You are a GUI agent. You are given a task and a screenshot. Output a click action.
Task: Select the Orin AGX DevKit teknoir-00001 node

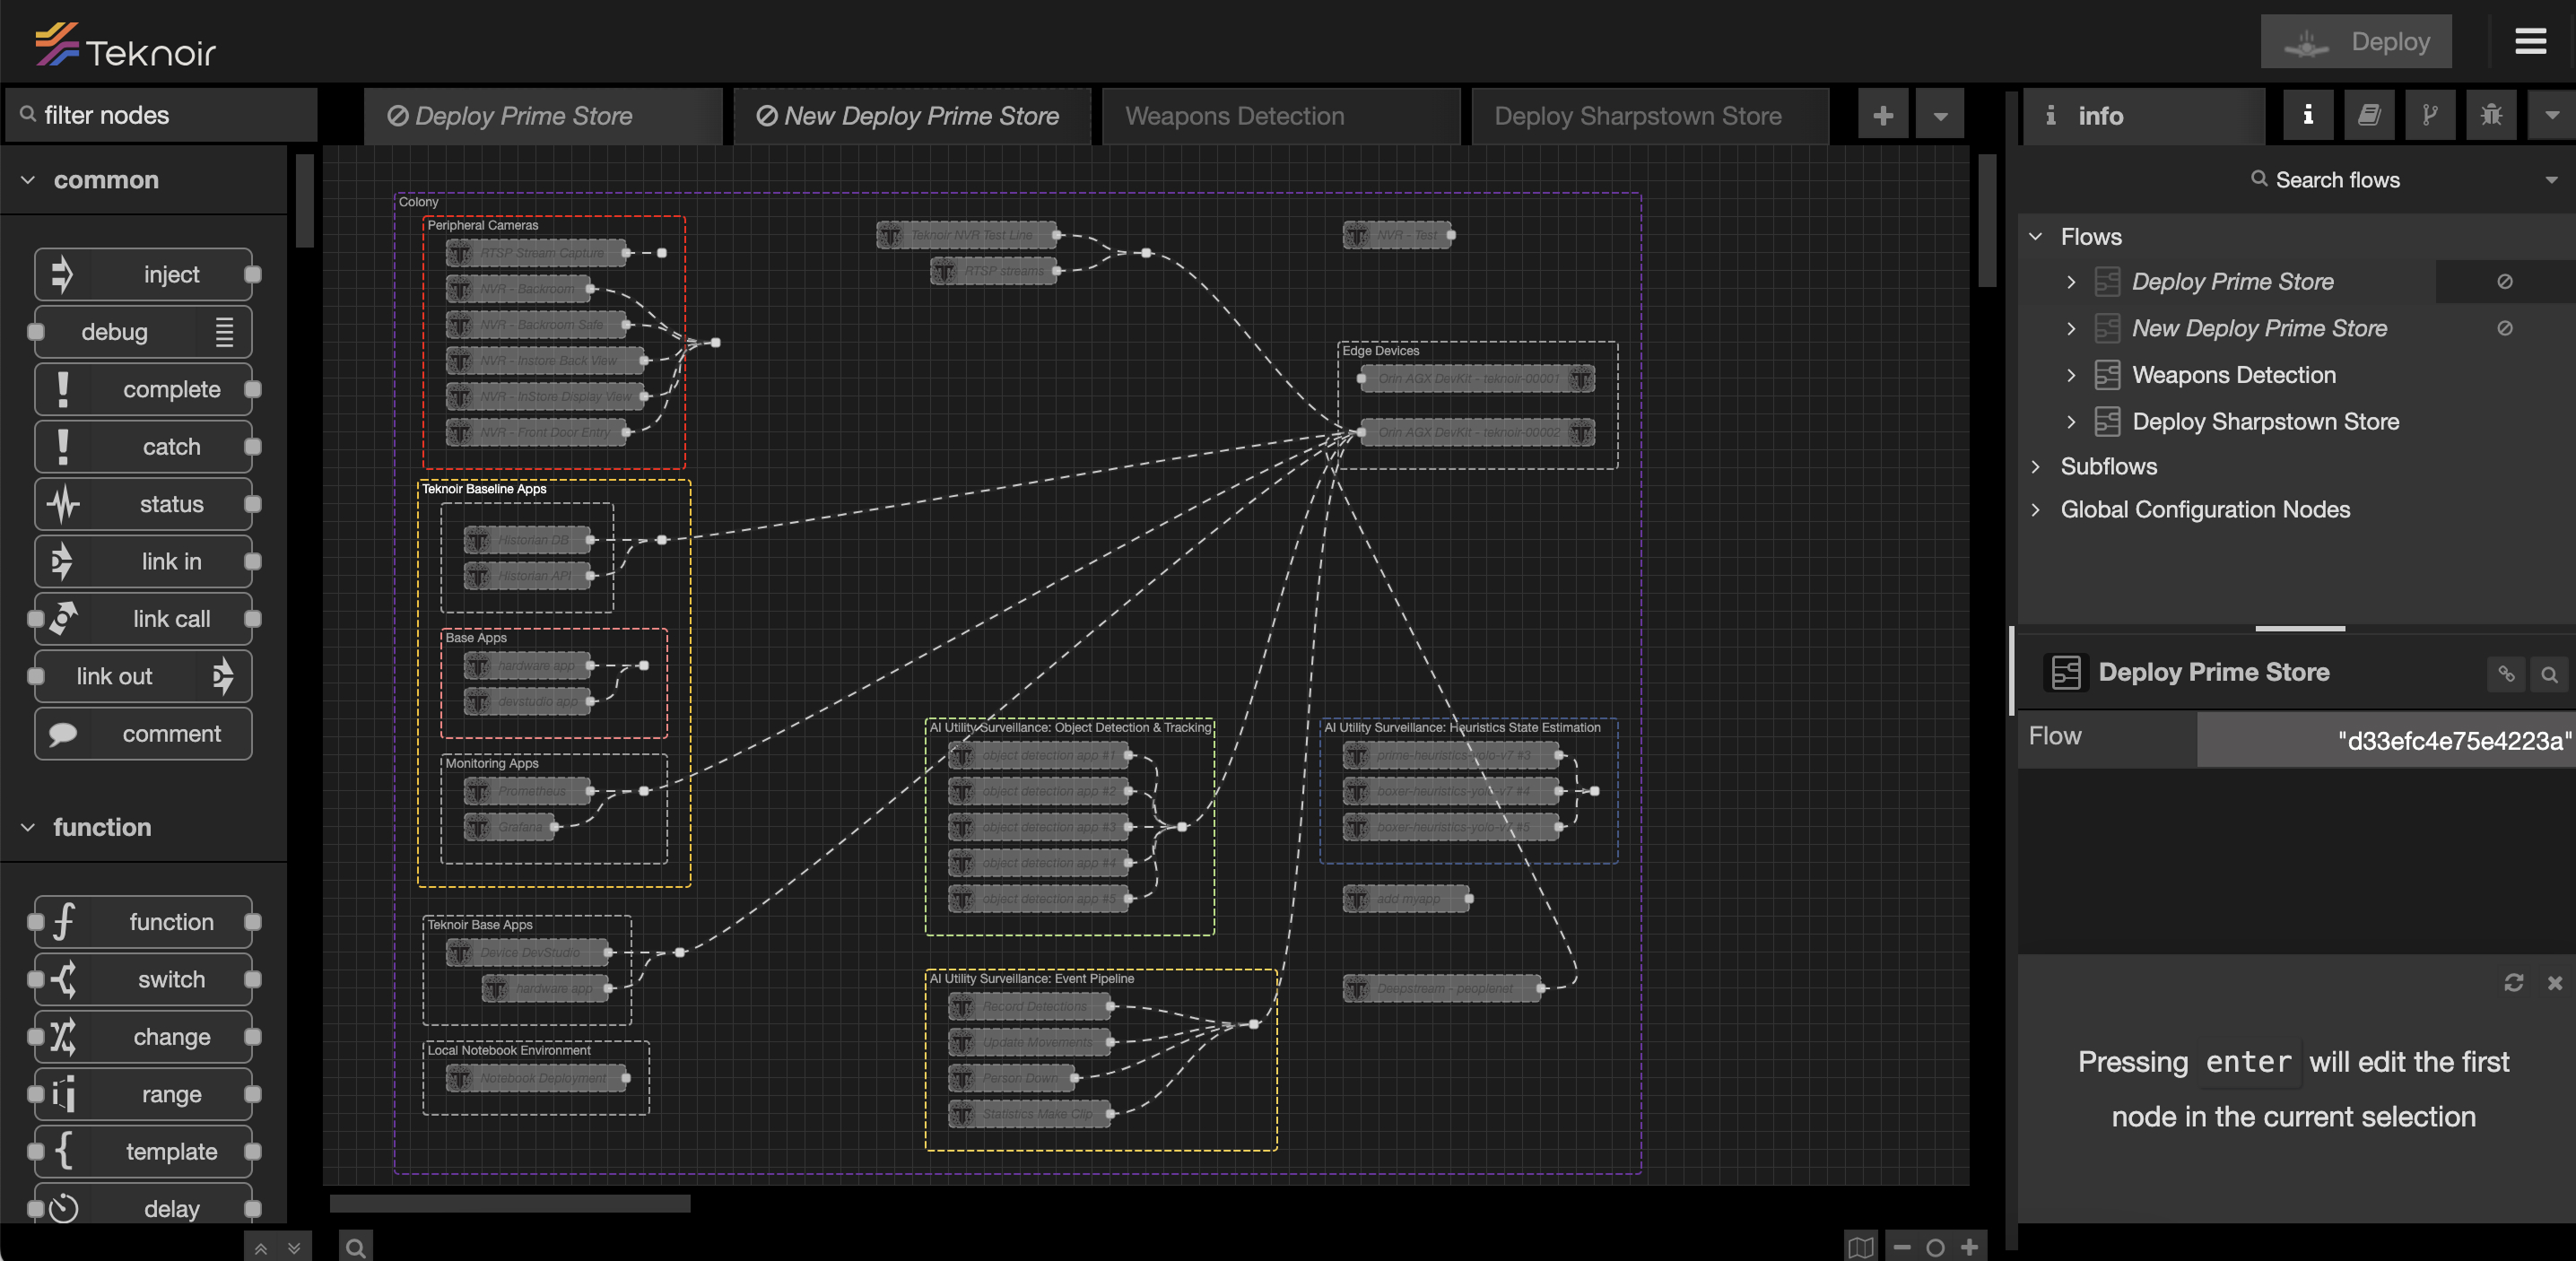click(1476, 378)
